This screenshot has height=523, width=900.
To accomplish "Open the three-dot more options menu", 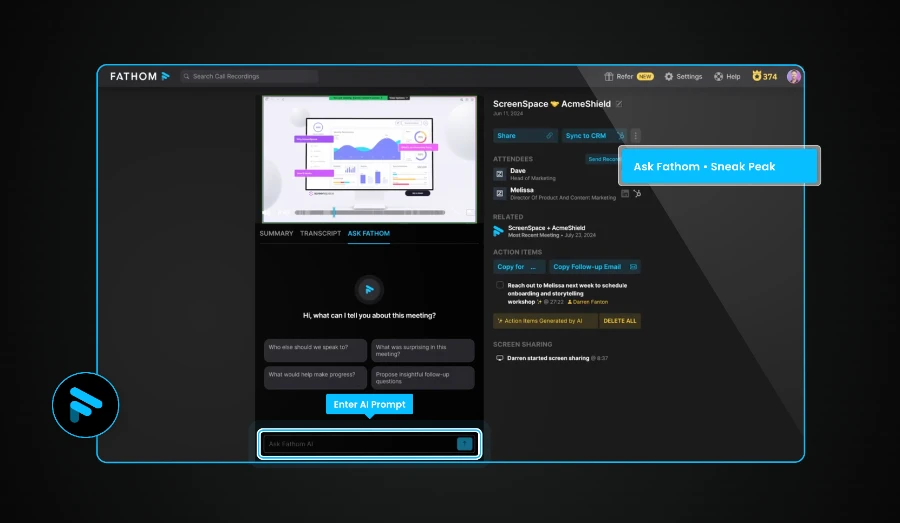I will 635,135.
